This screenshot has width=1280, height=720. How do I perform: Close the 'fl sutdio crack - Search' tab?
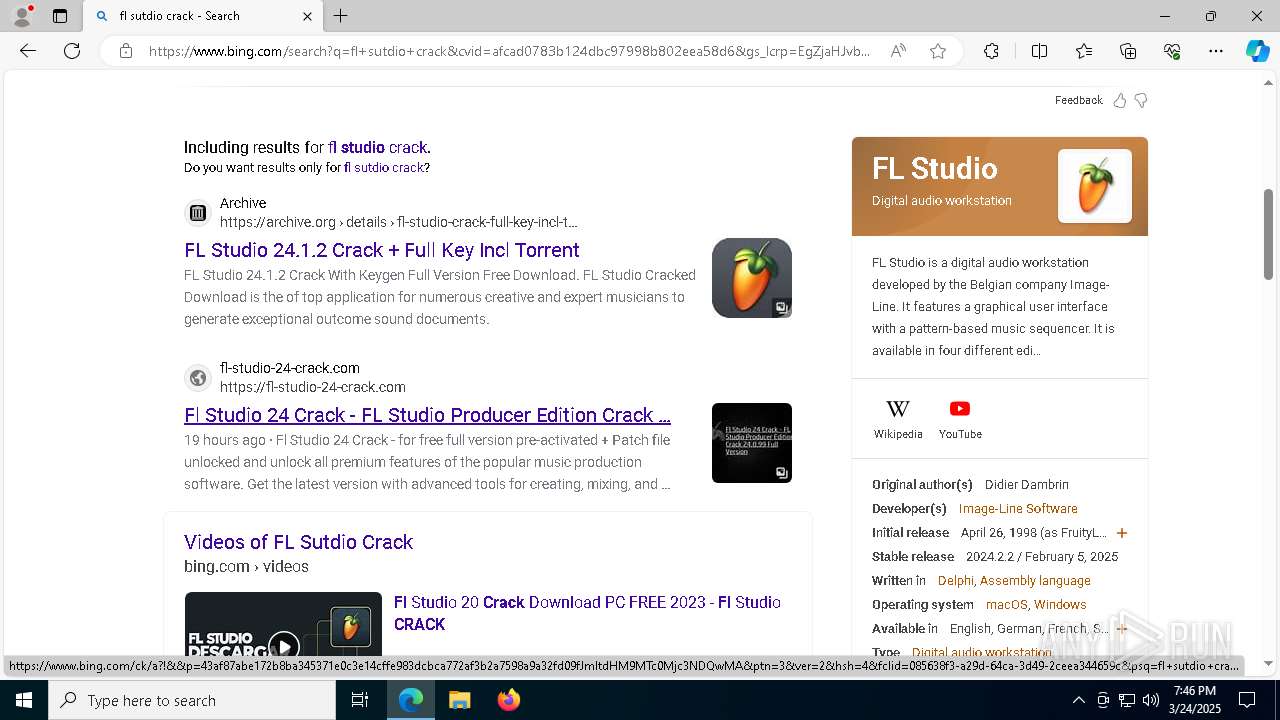[307, 16]
